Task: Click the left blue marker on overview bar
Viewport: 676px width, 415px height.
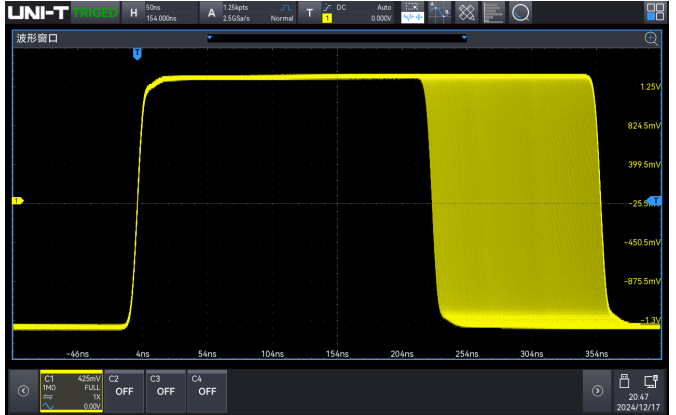Action: click(x=209, y=38)
